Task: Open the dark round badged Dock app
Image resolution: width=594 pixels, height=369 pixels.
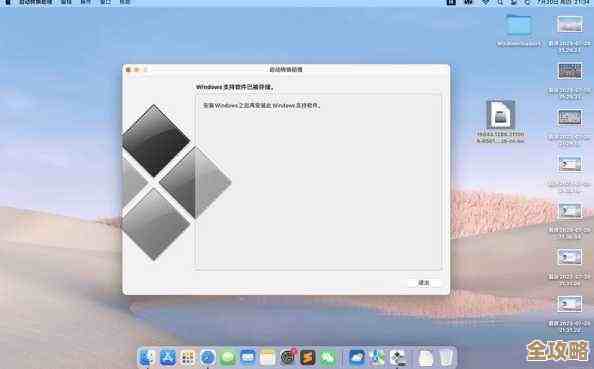Action: tap(288, 356)
